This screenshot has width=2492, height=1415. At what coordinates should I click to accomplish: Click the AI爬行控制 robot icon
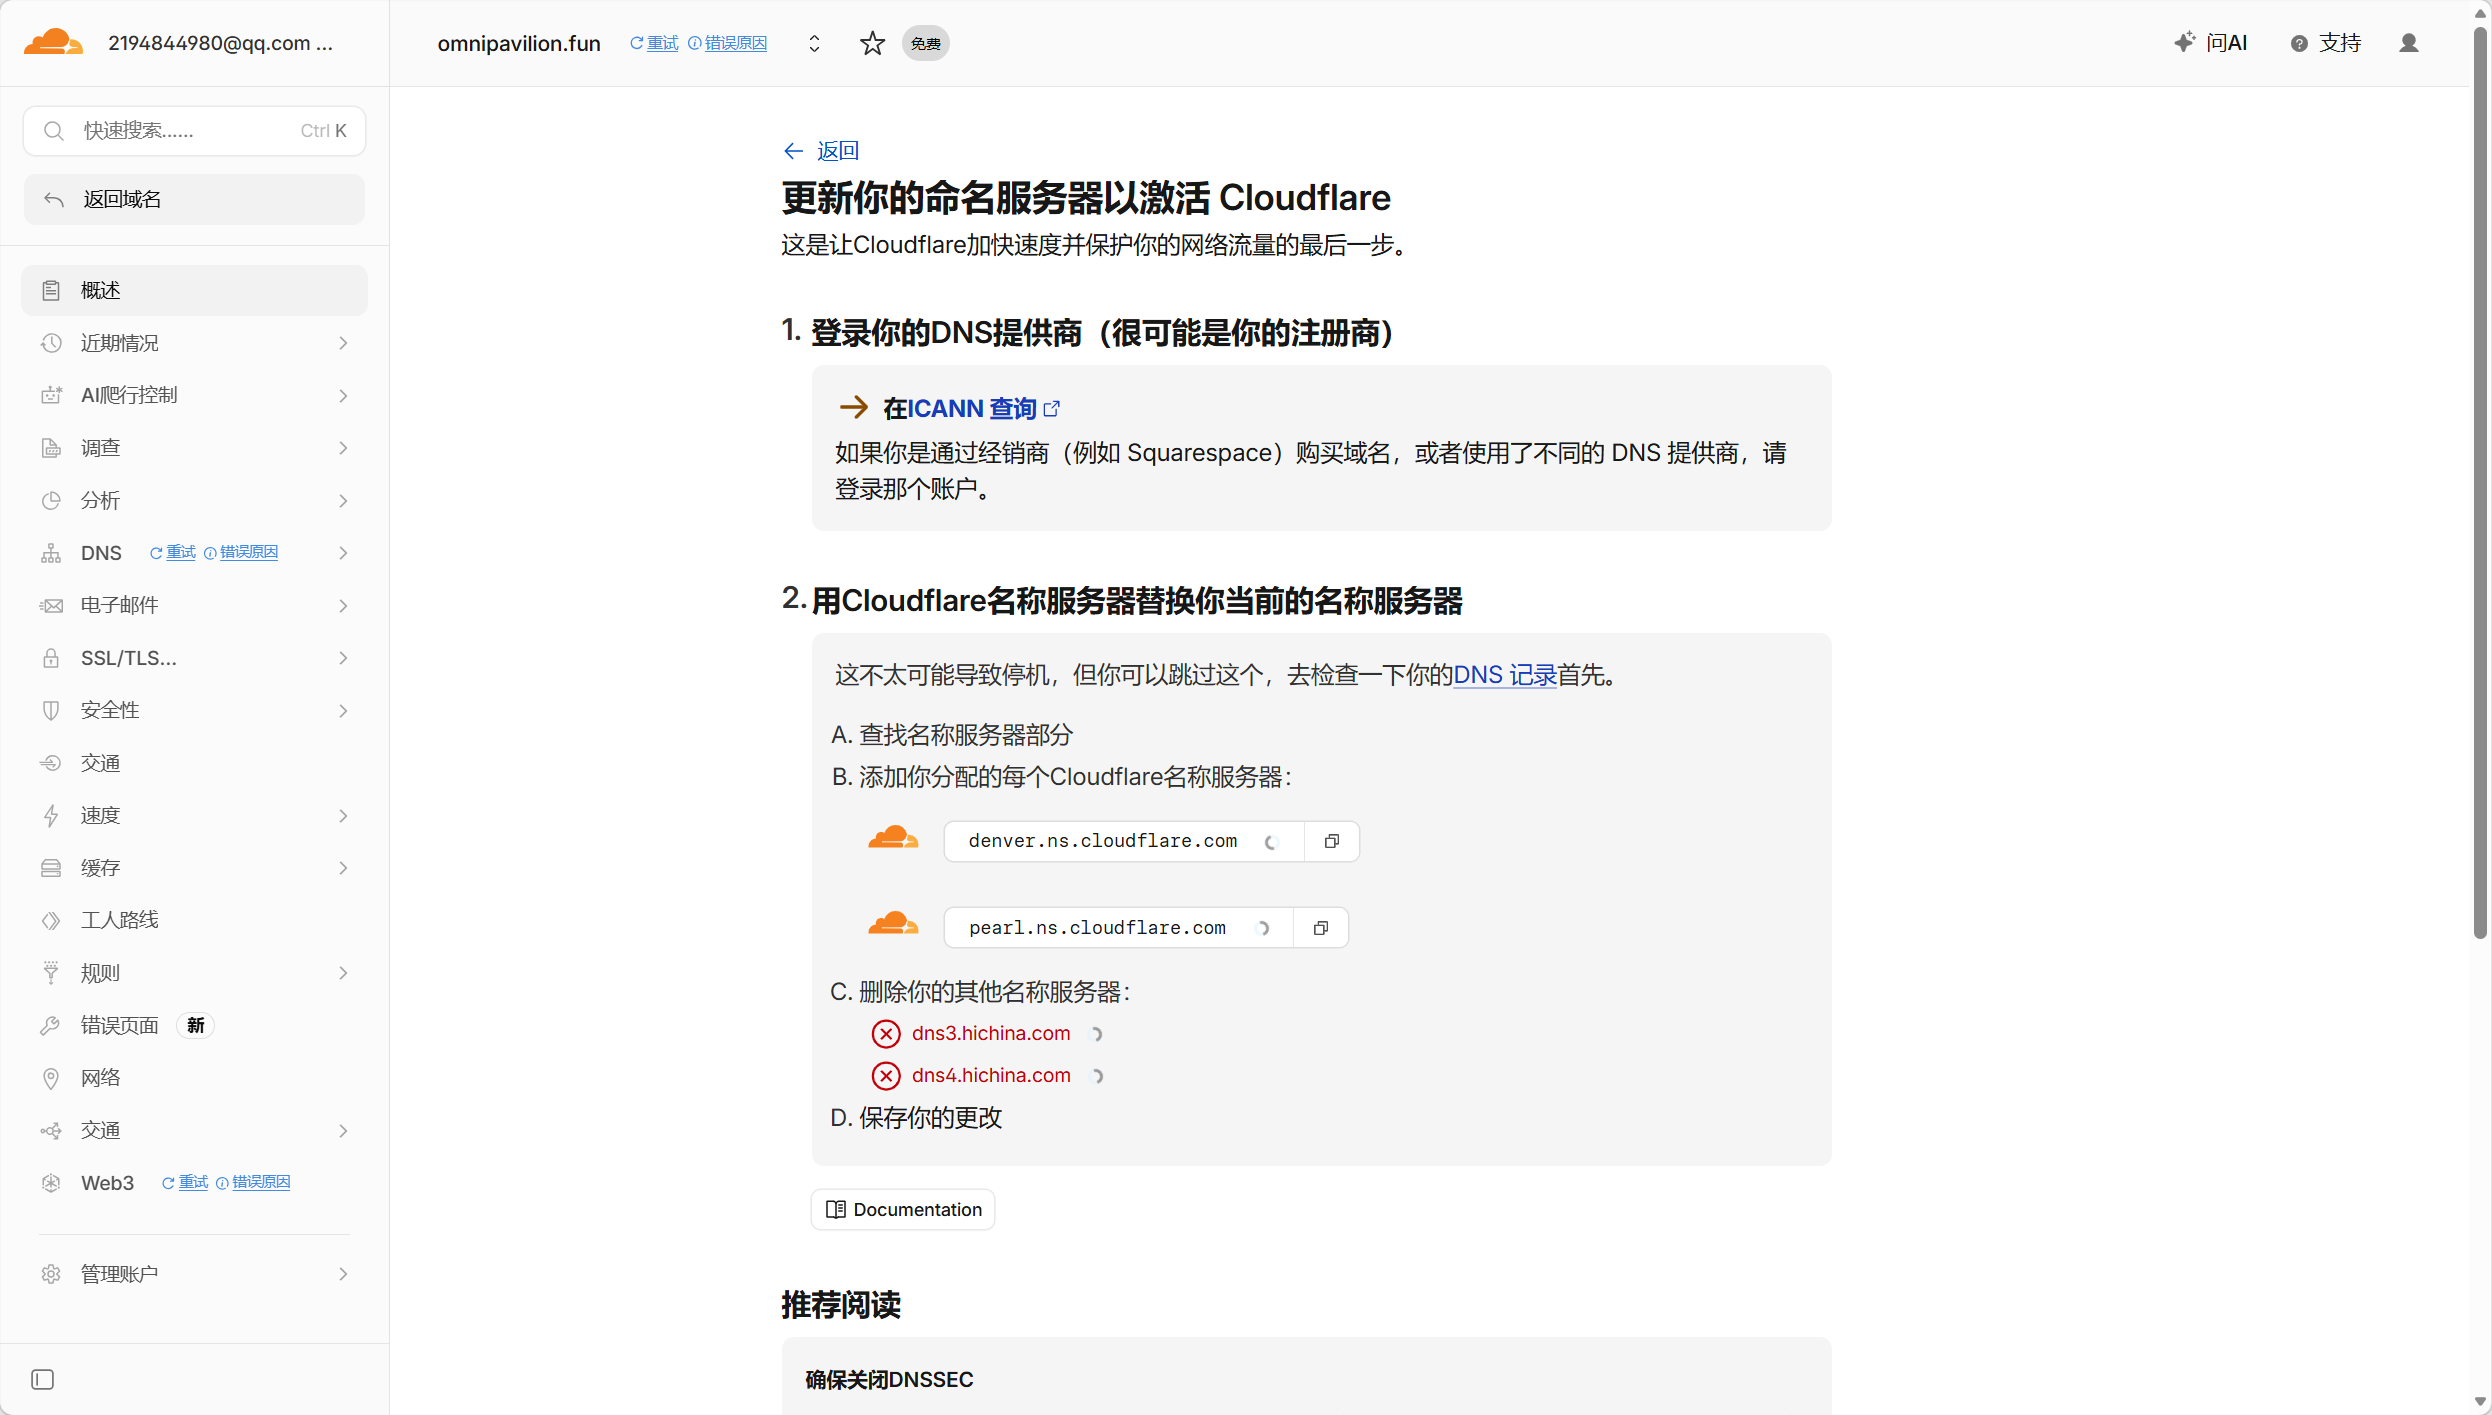coord(51,396)
